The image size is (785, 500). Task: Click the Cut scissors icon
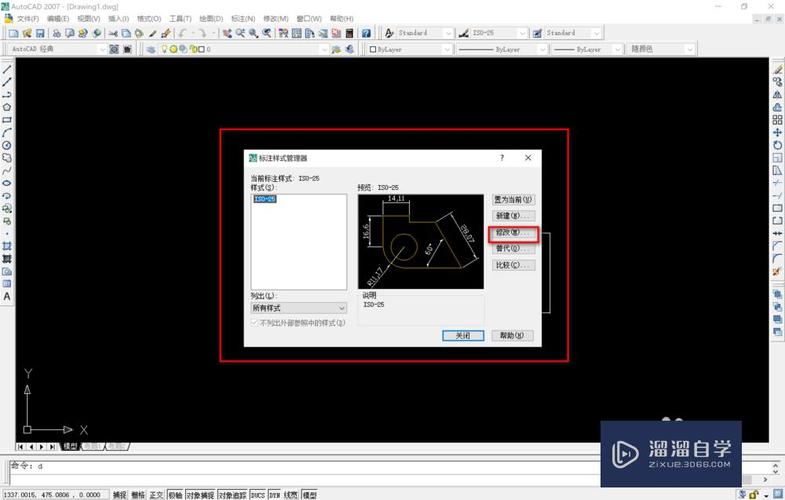[113, 33]
